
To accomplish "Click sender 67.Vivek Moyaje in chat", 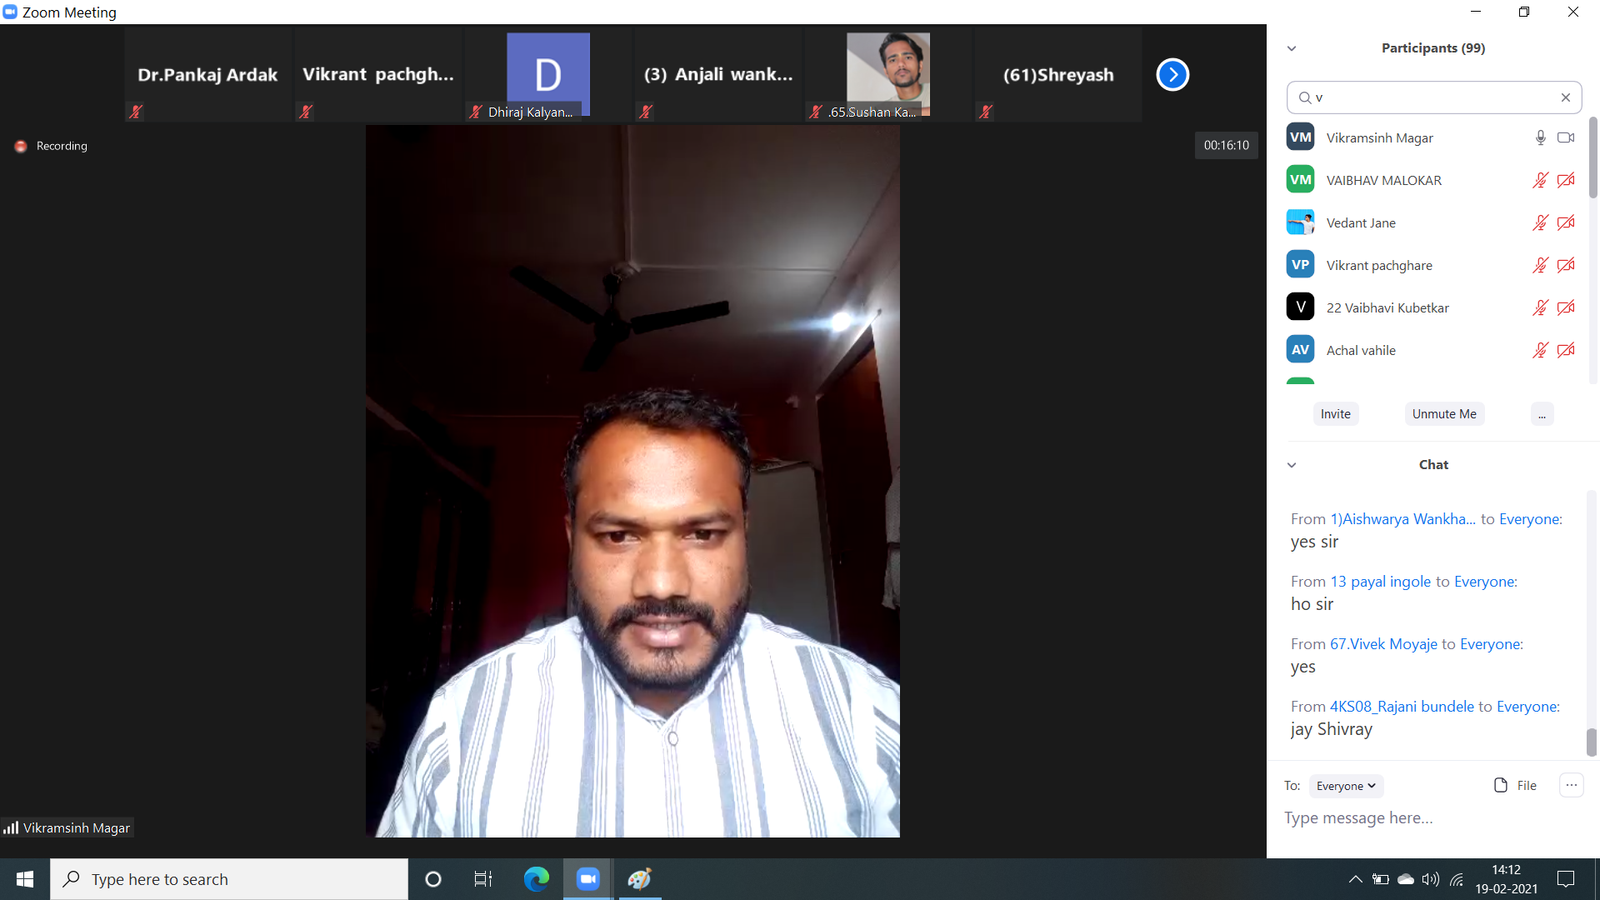I will coord(1383,644).
